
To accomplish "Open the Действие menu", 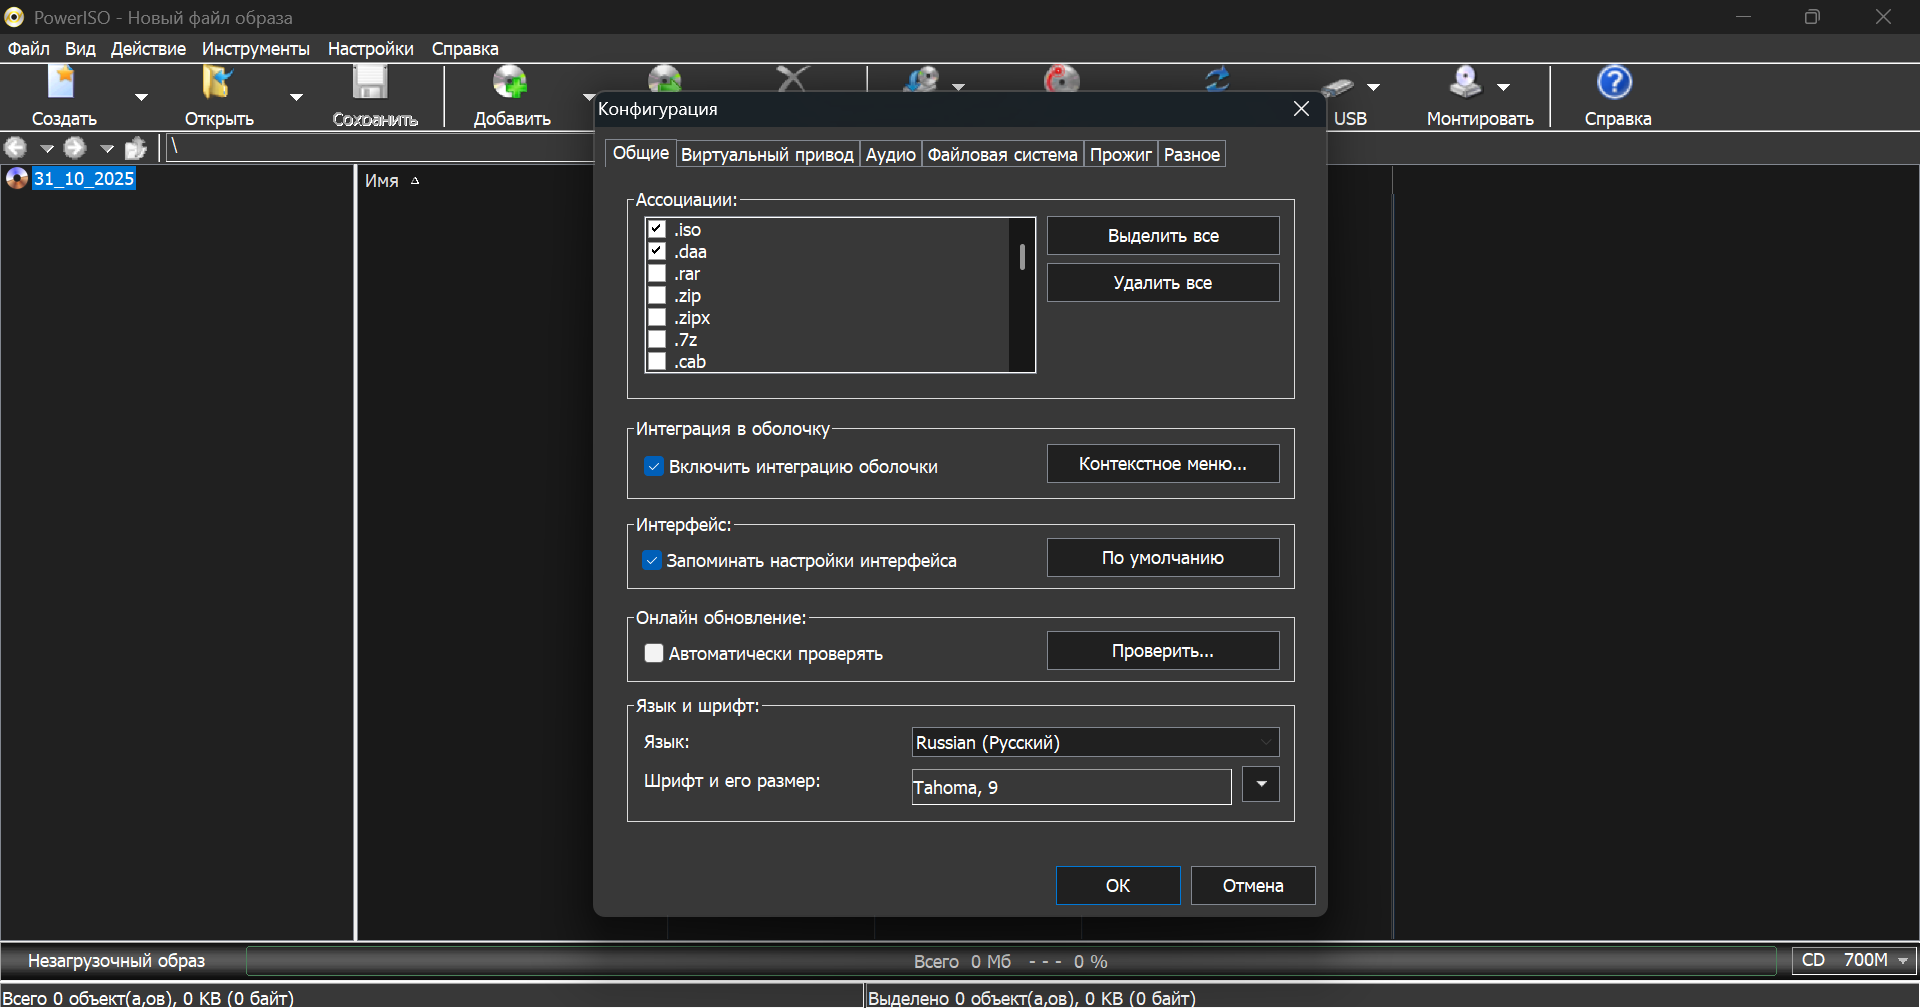I will tap(148, 48).
